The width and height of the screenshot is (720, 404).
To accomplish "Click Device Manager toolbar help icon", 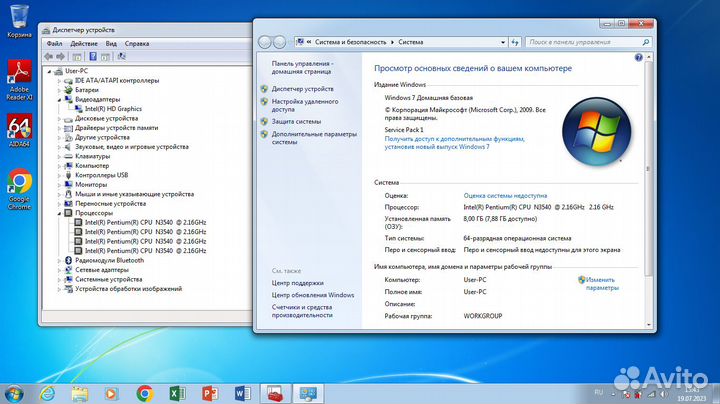I will pyautogui.click(x=93, y=56).
